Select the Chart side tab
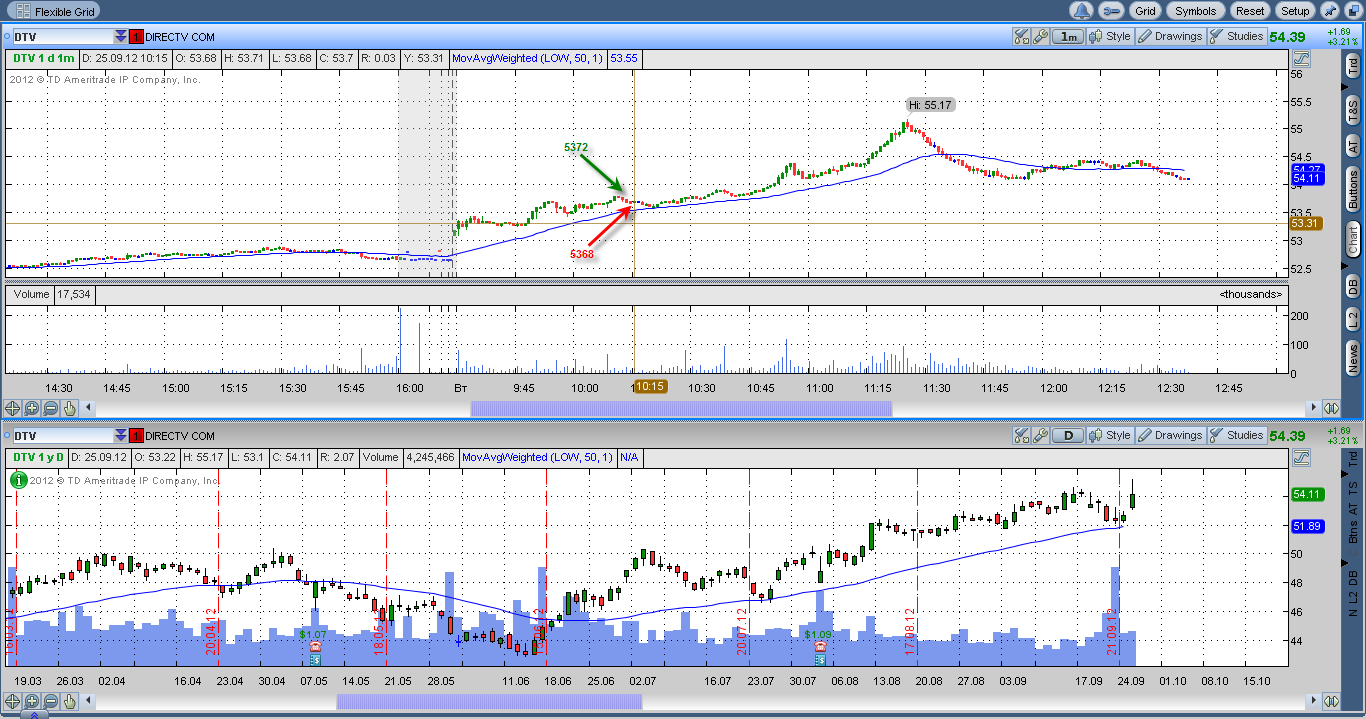This screenshot has height=719, width=1366. pyautogui.click(x=1353, y=241)
